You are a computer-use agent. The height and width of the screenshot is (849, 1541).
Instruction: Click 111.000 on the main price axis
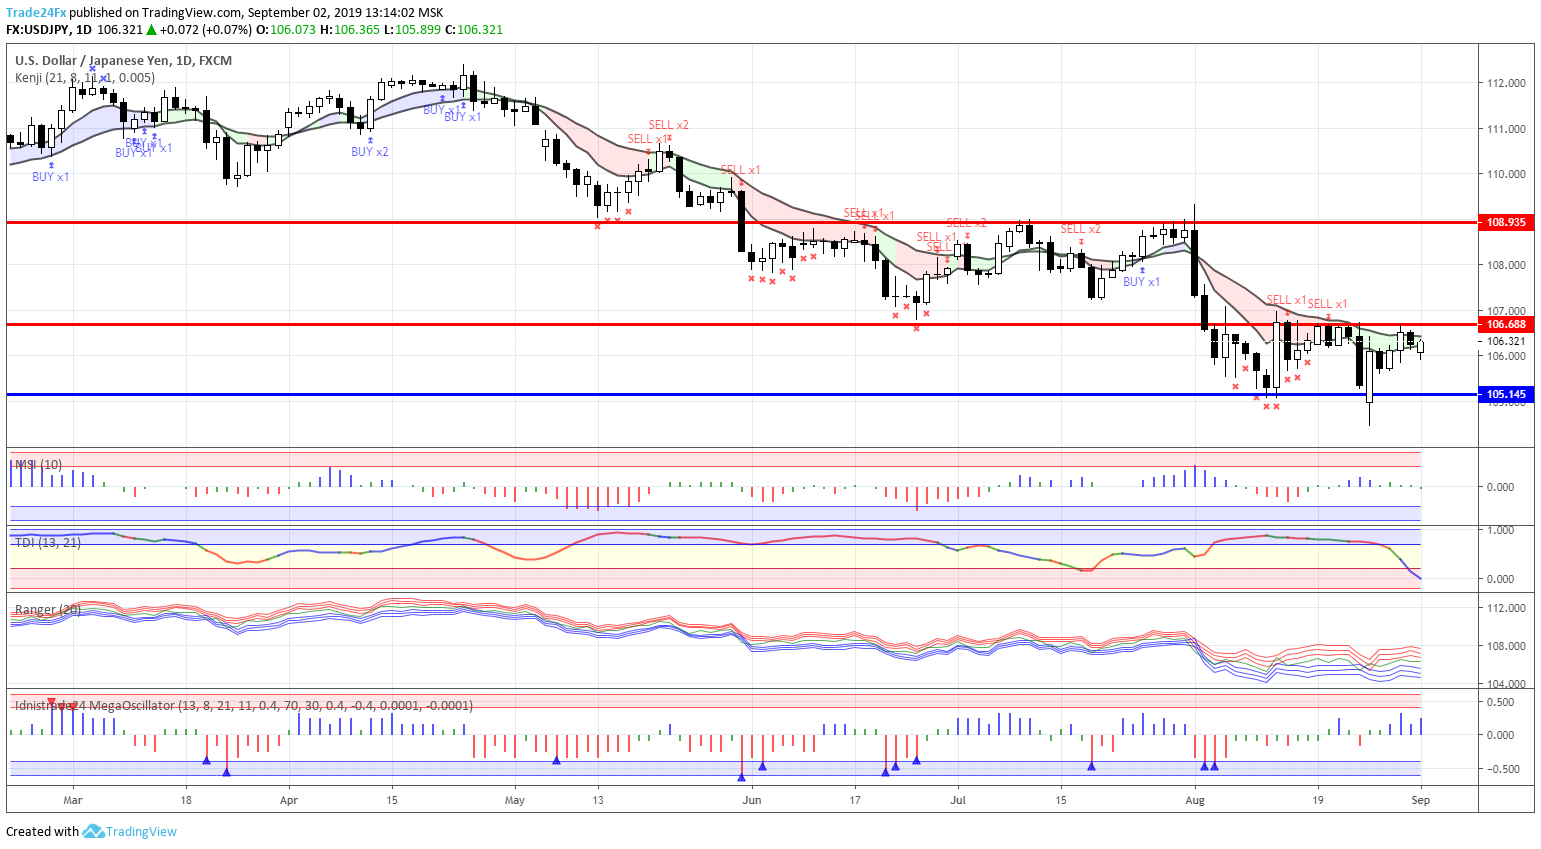point(1506,129)
